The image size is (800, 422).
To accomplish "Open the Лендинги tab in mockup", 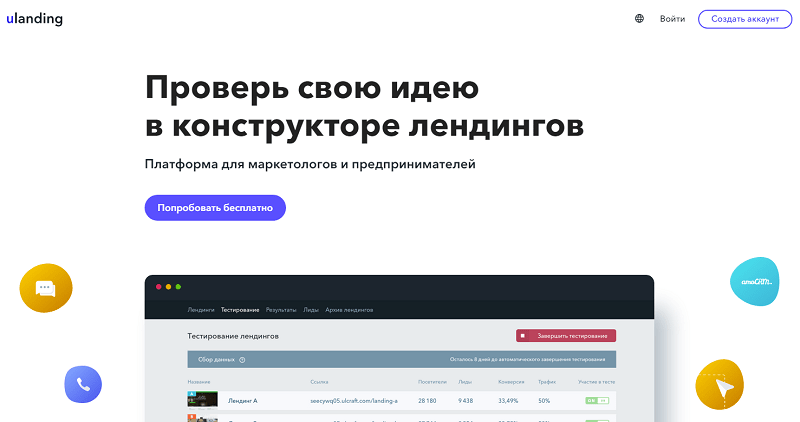I will click(x=201, y=310).
